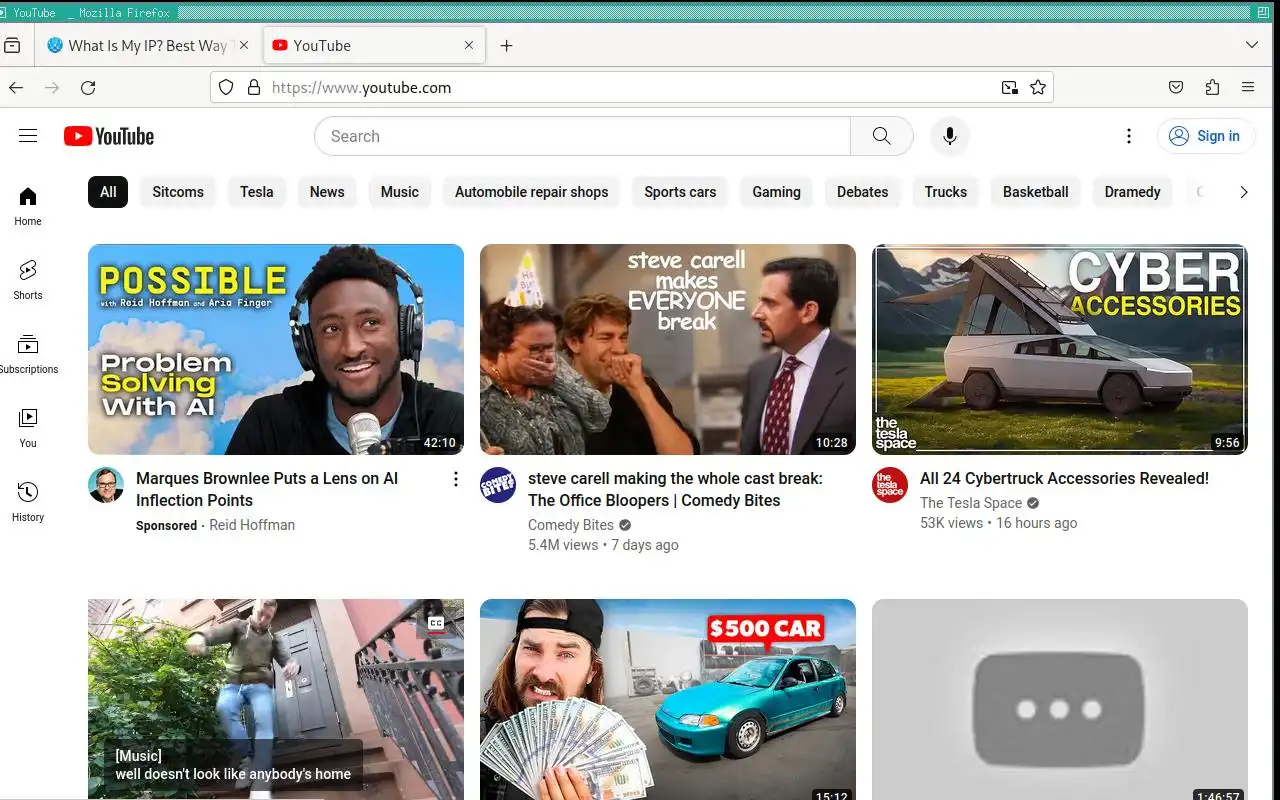1280x800 pixels.
Task: Play the Cyber Accessories thumbnail
Action: tap(1060, 349)
